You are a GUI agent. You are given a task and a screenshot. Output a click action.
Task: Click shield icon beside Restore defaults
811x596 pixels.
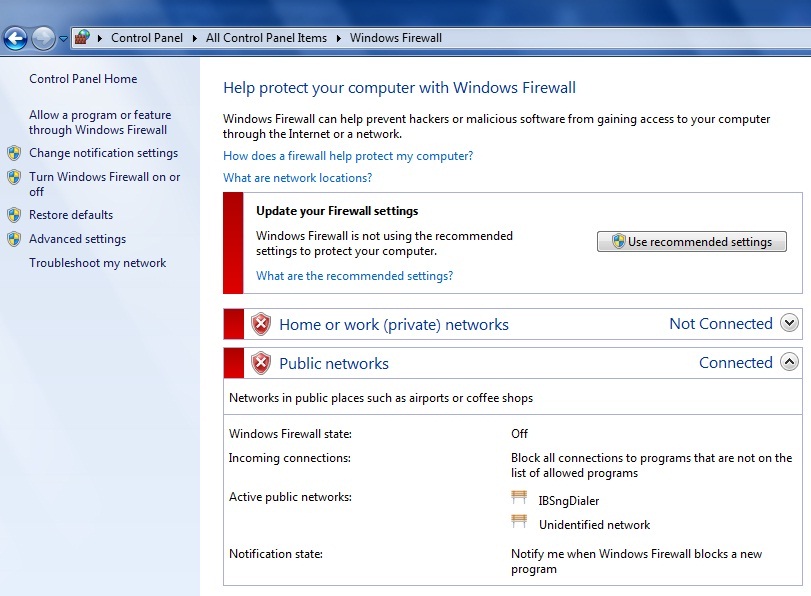click(x=14, y=215)
